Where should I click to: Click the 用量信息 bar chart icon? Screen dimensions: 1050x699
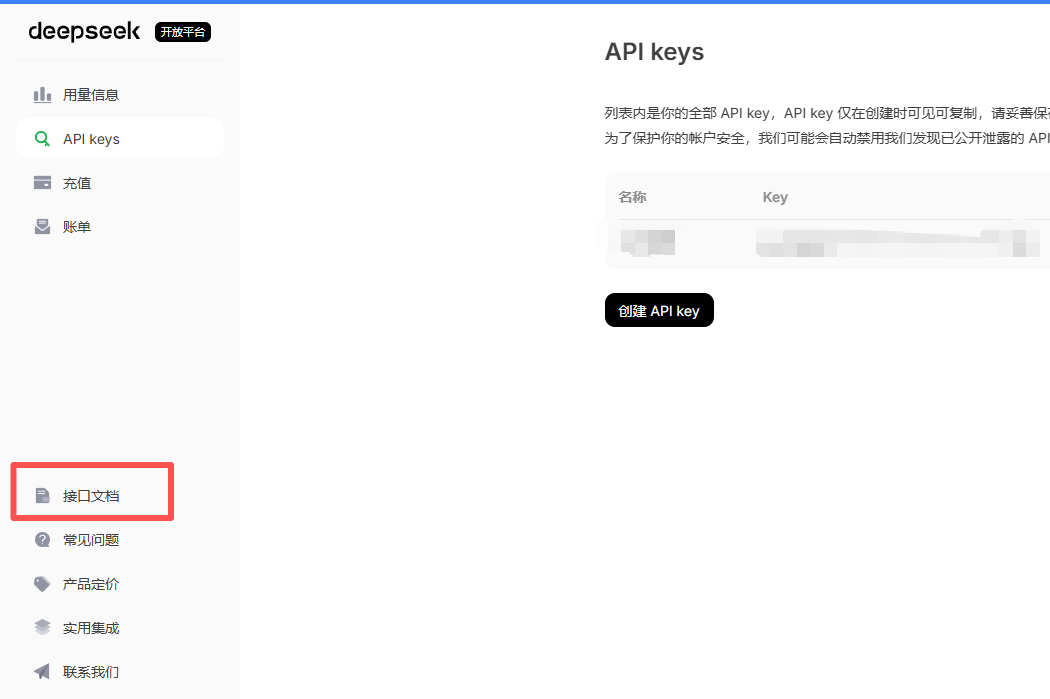tap(42, 95)
